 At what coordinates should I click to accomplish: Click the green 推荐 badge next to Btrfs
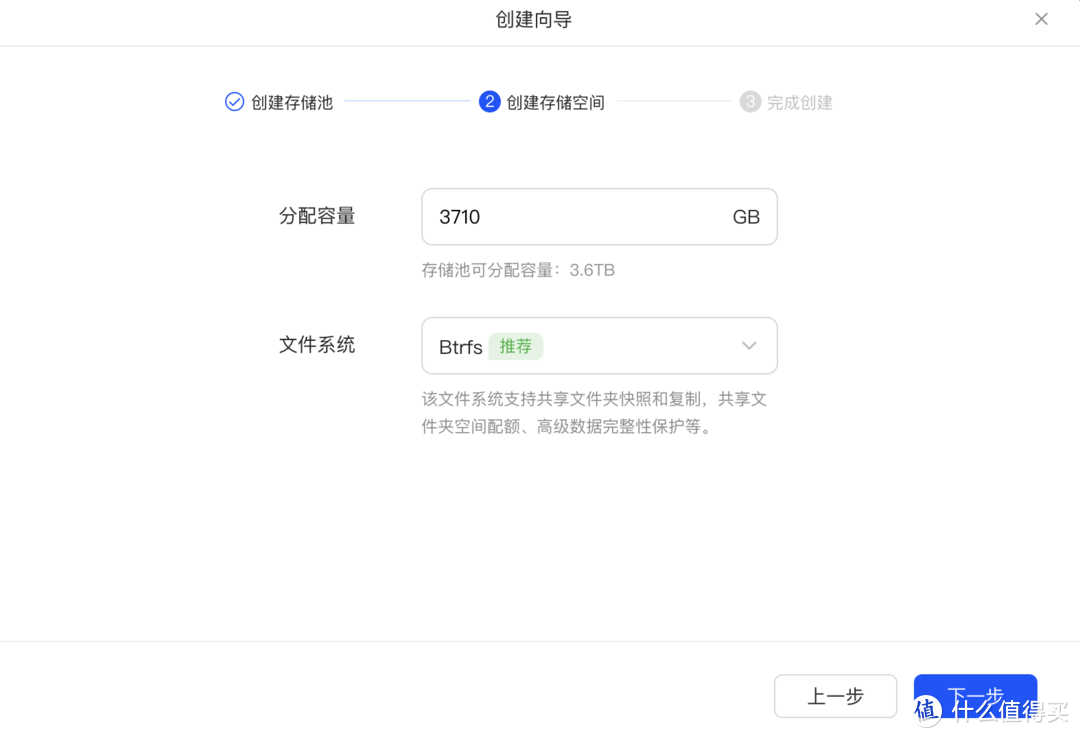pyautogui.click(x=516, y=345)
